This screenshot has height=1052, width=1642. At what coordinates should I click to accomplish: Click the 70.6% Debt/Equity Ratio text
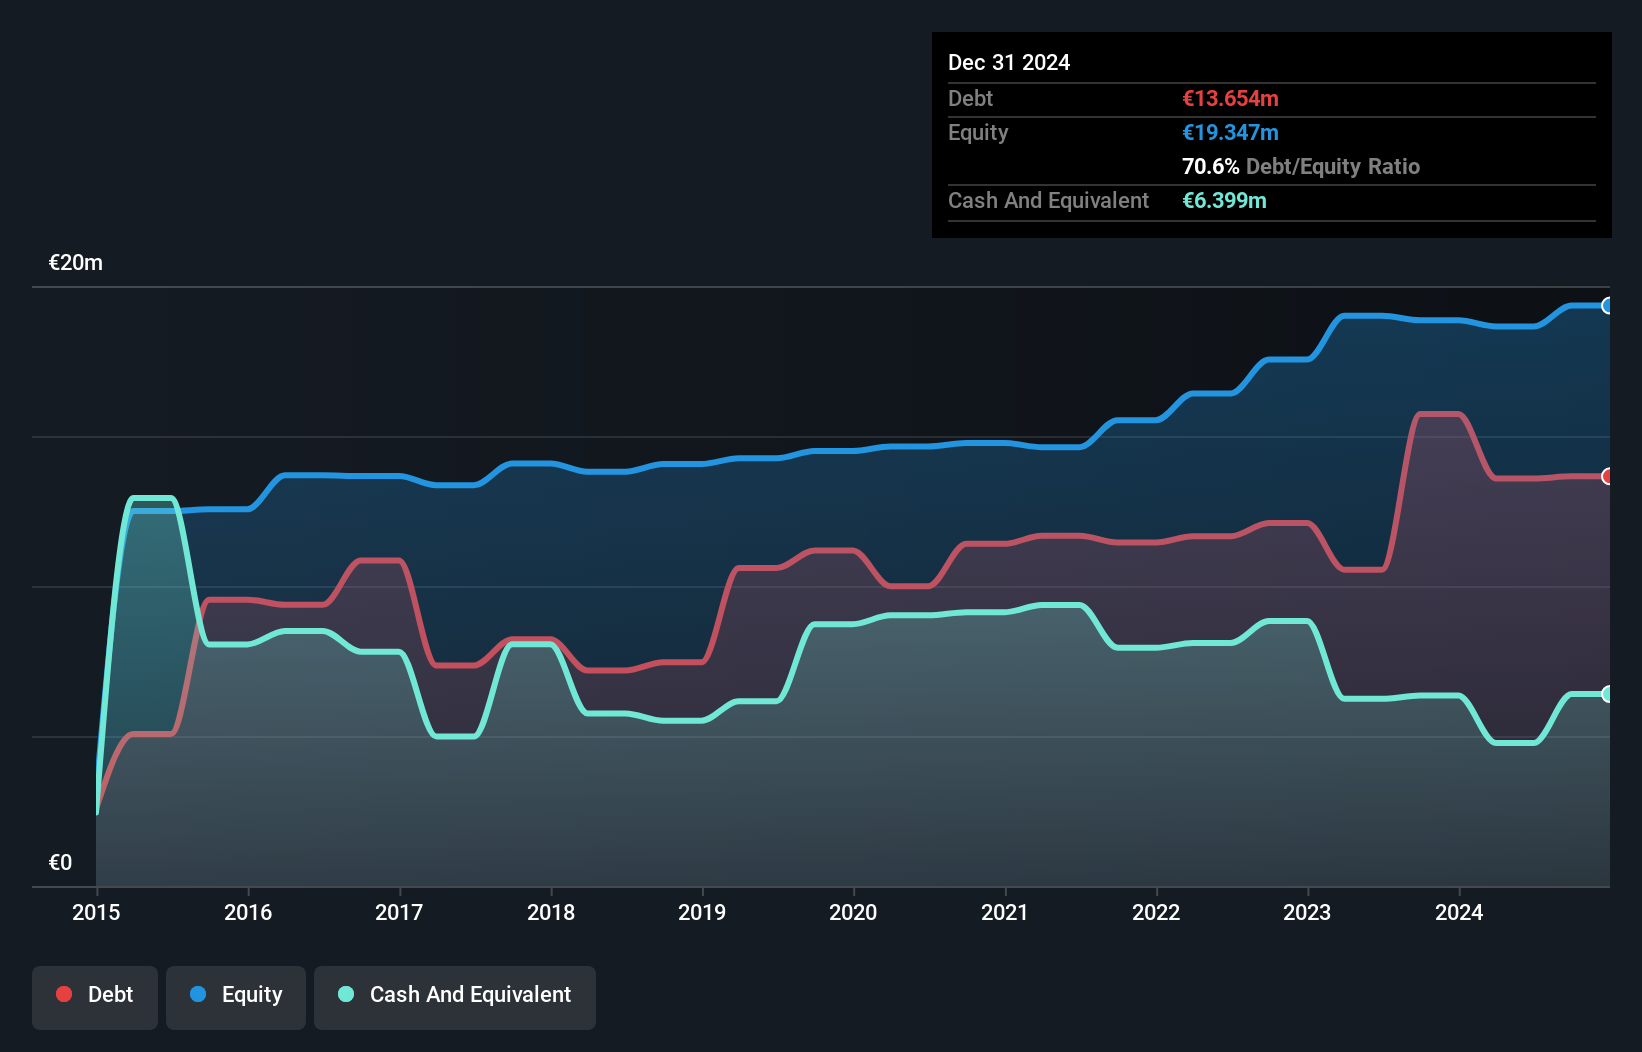pyautogui.click(x=1301, y=166)
